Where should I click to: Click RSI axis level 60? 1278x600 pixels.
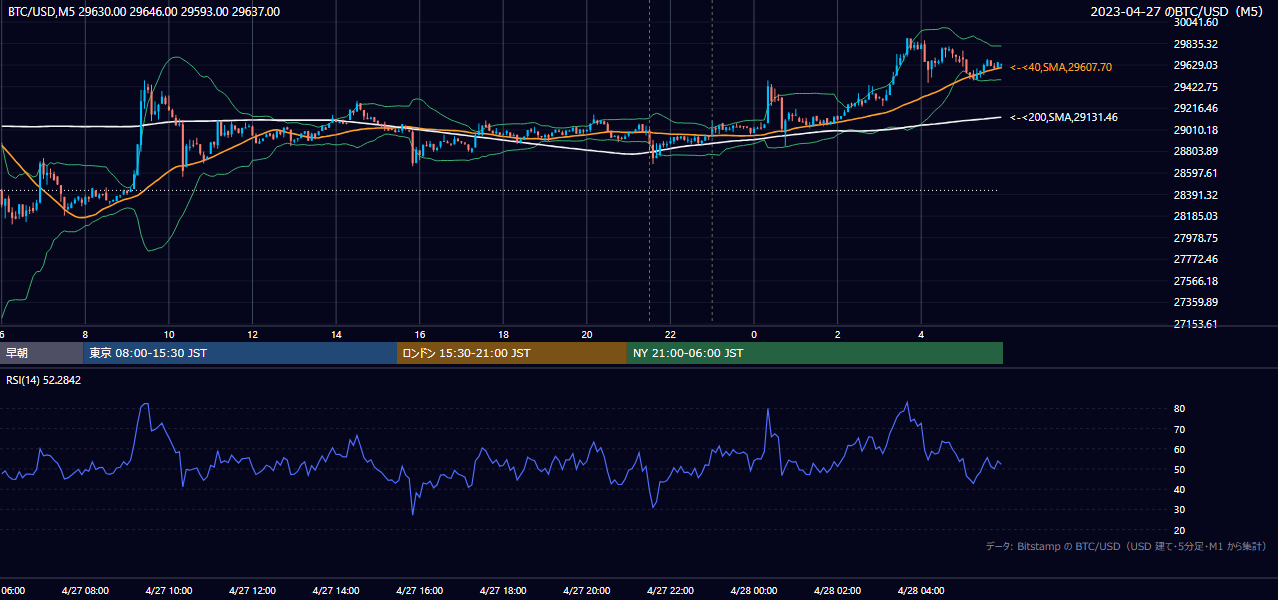(1180, 449)
